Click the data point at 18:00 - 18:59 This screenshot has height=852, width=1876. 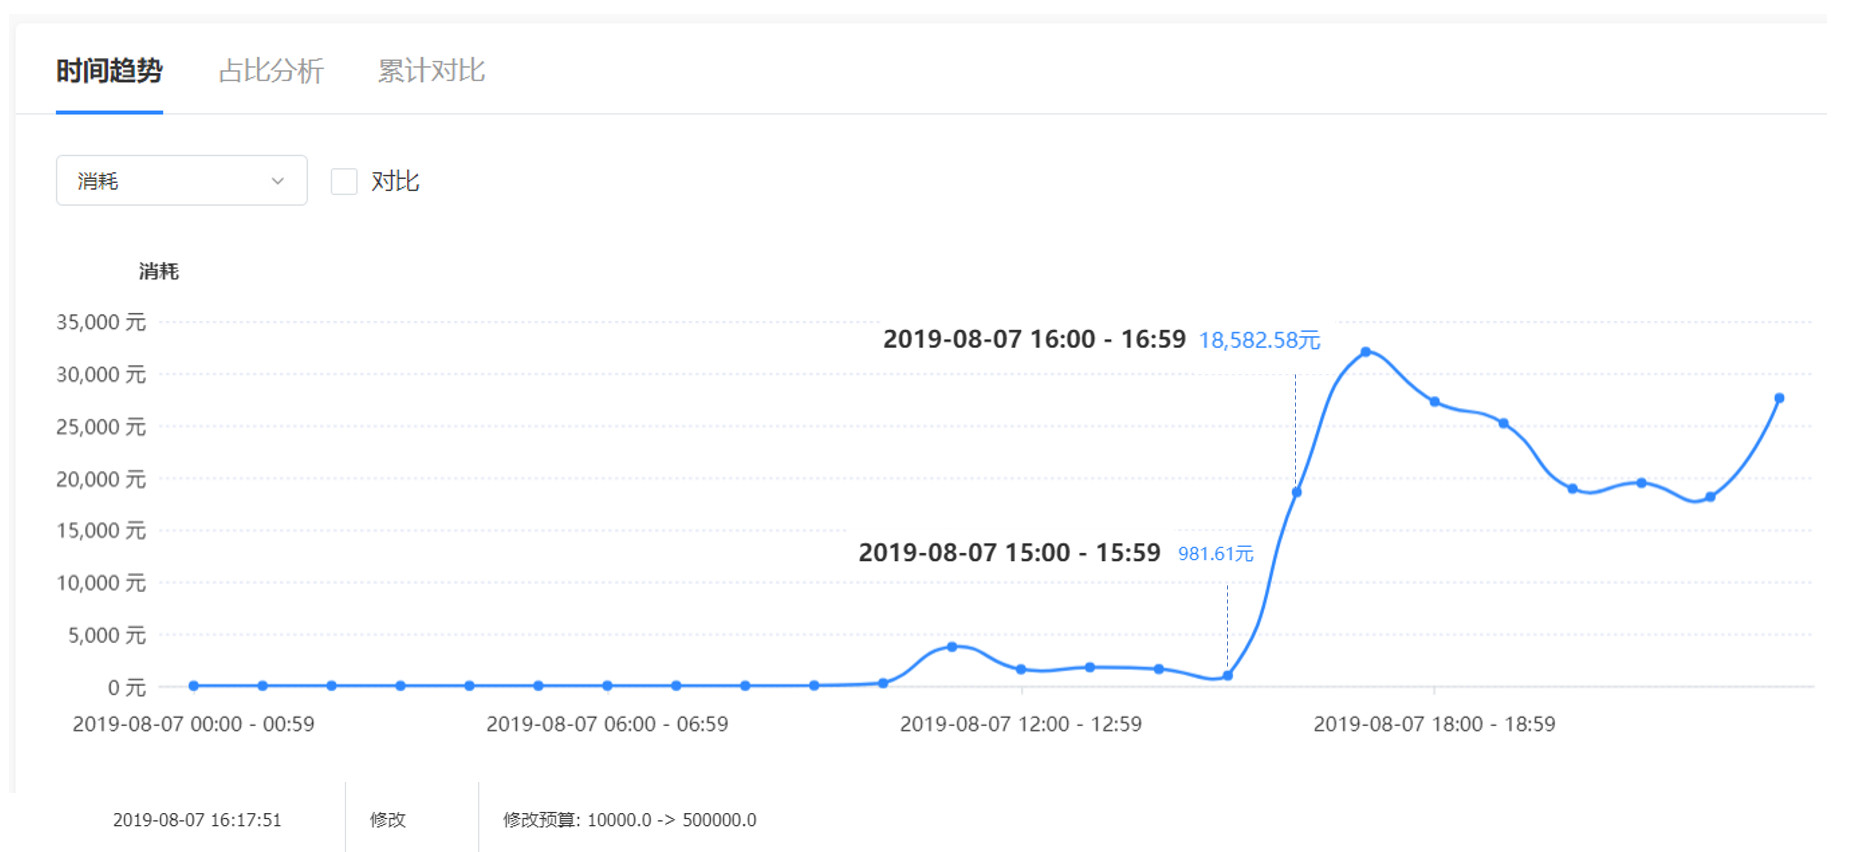[x=1434, y=402]
